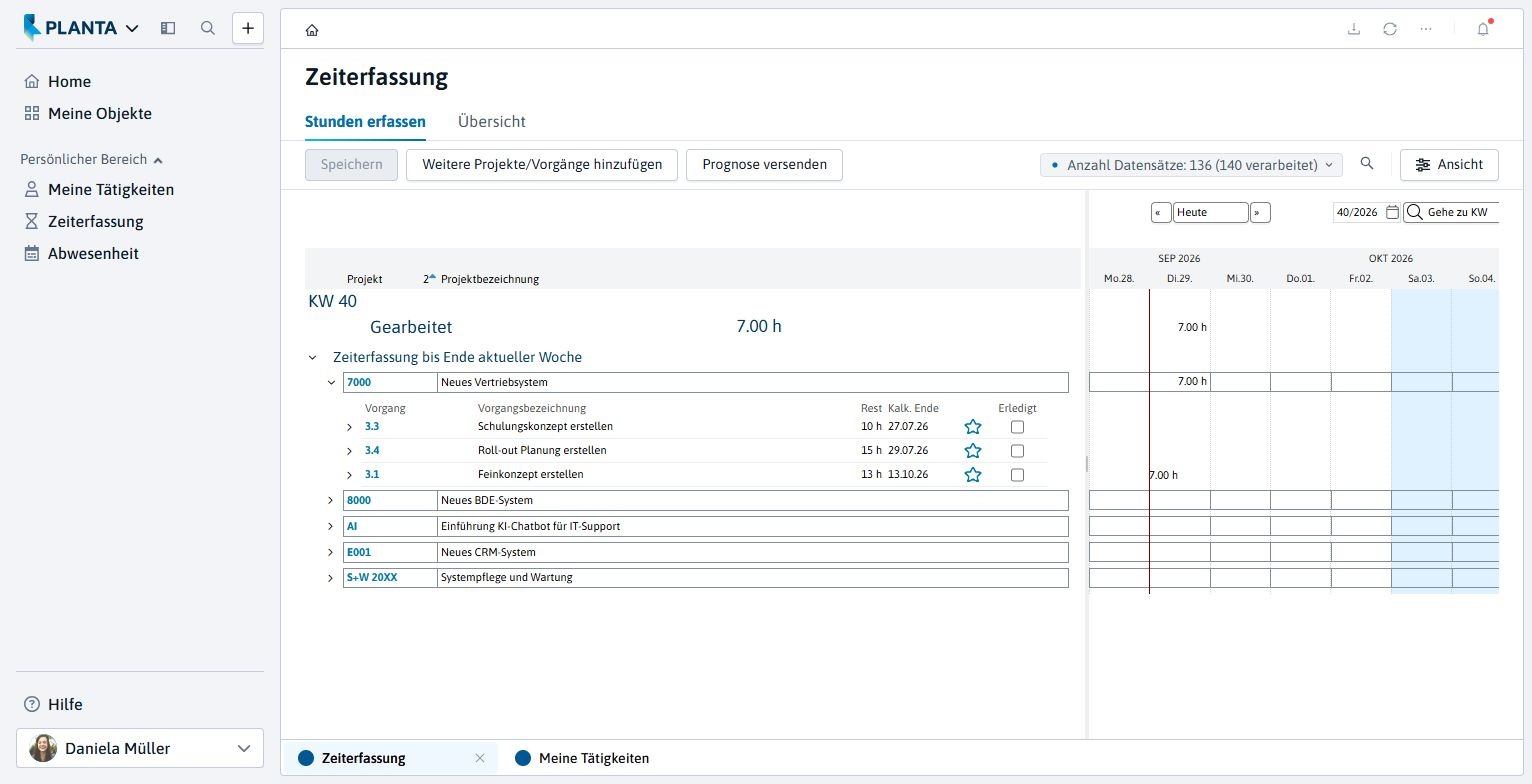Image resolution: width=1532 pixels, height=784 pixels.
Task: Jump to previous week with « button
Action: click(1161, 212)
